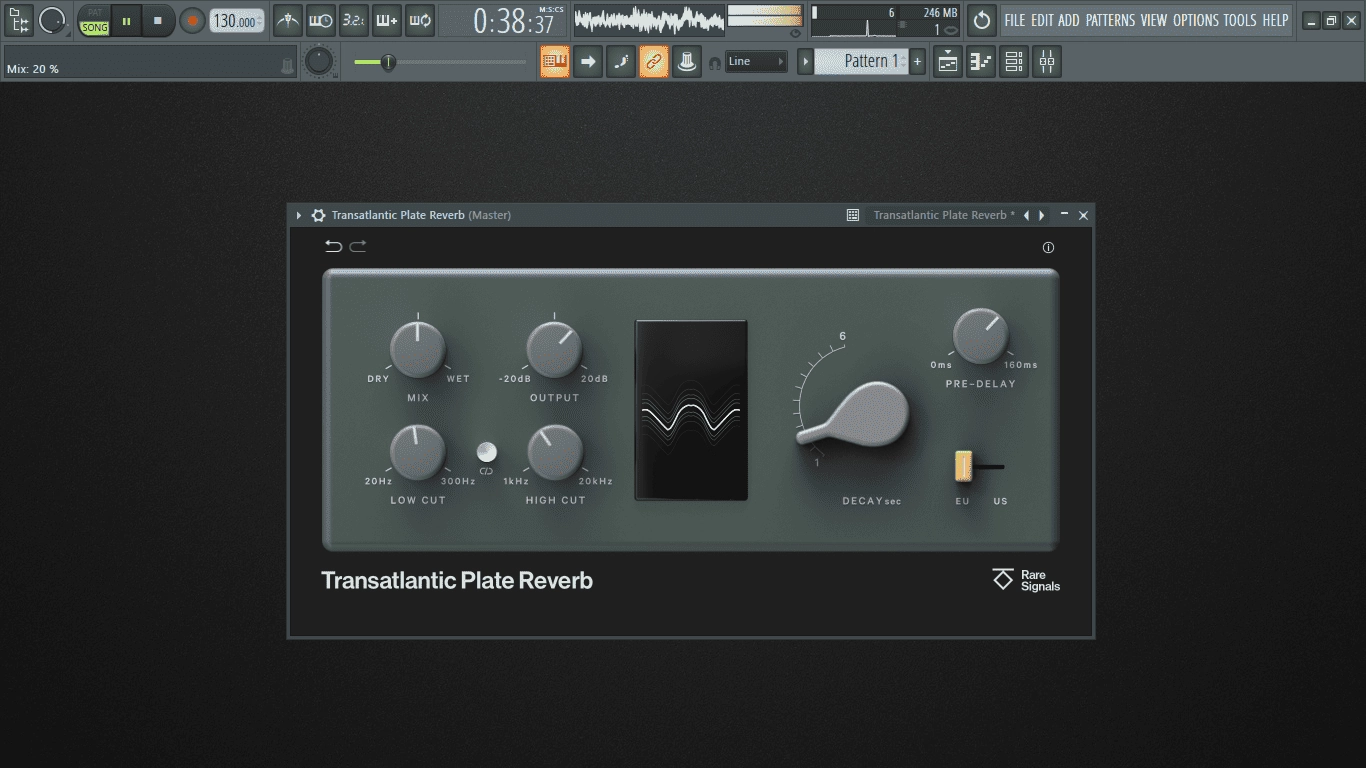Toggle typing keyboard to piano icon
The image size is (1366, 768).
(x=555, y=62)
